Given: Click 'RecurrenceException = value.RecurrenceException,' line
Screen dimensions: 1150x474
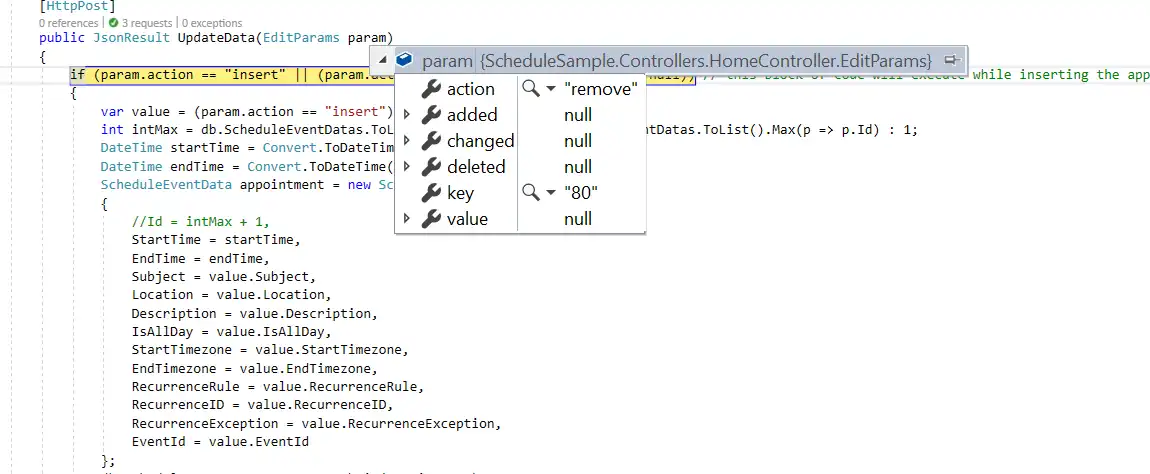Looking at the screenshot, I should (x=317, y=423).
